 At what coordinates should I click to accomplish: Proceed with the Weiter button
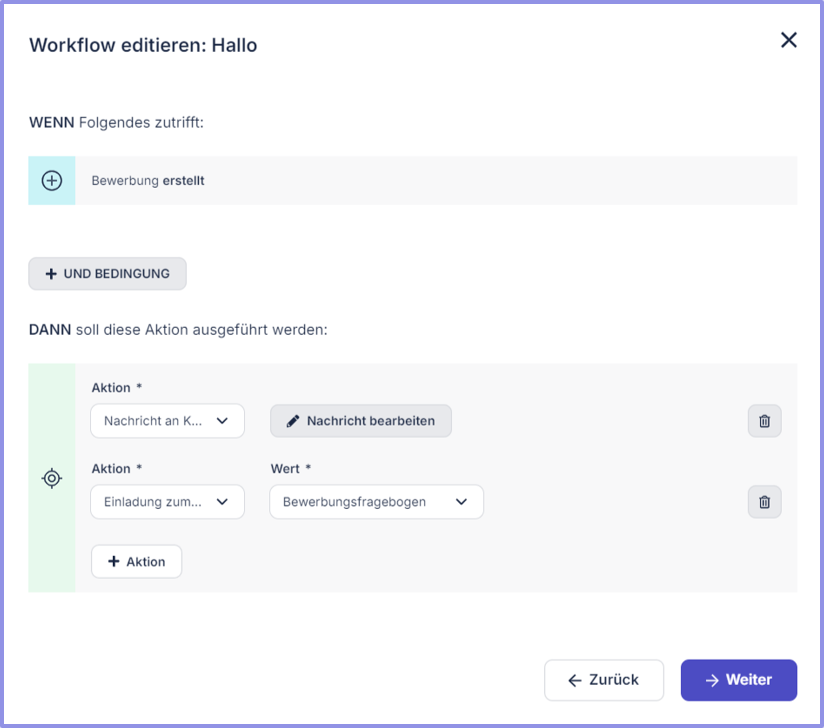click(x=738, y=680)
